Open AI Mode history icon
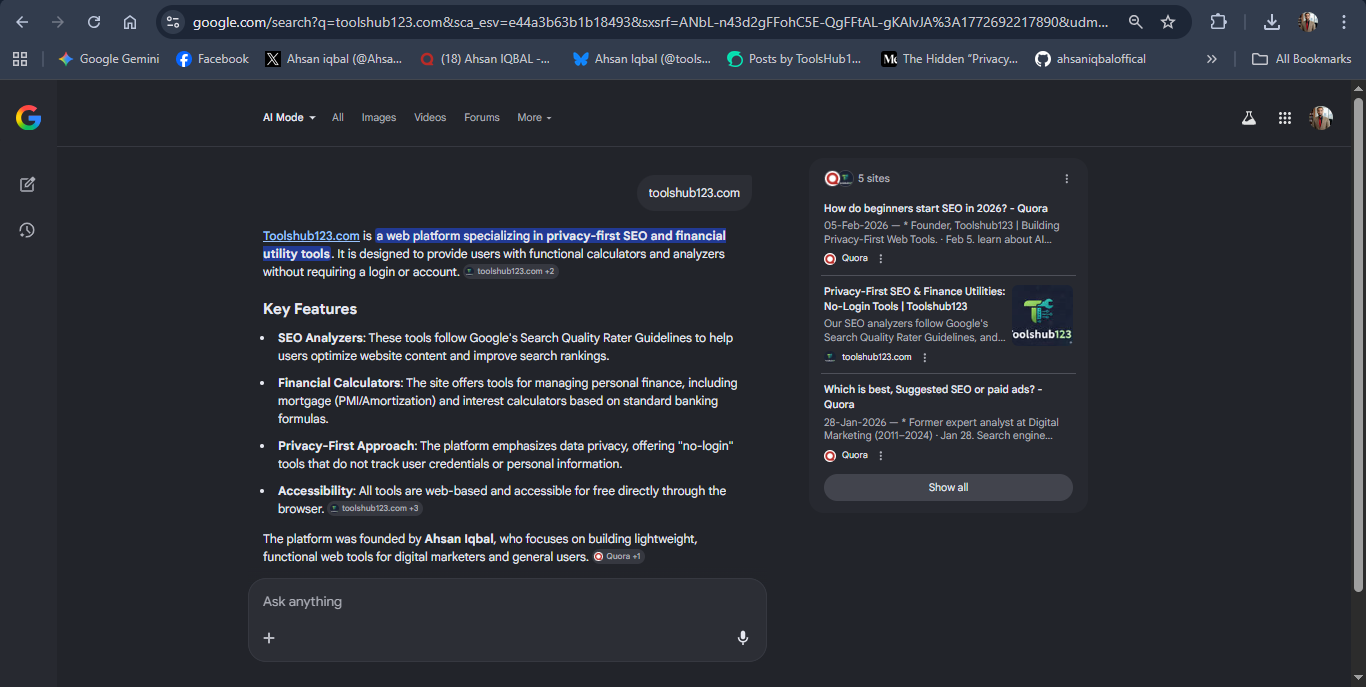 [x=27, y=230]
